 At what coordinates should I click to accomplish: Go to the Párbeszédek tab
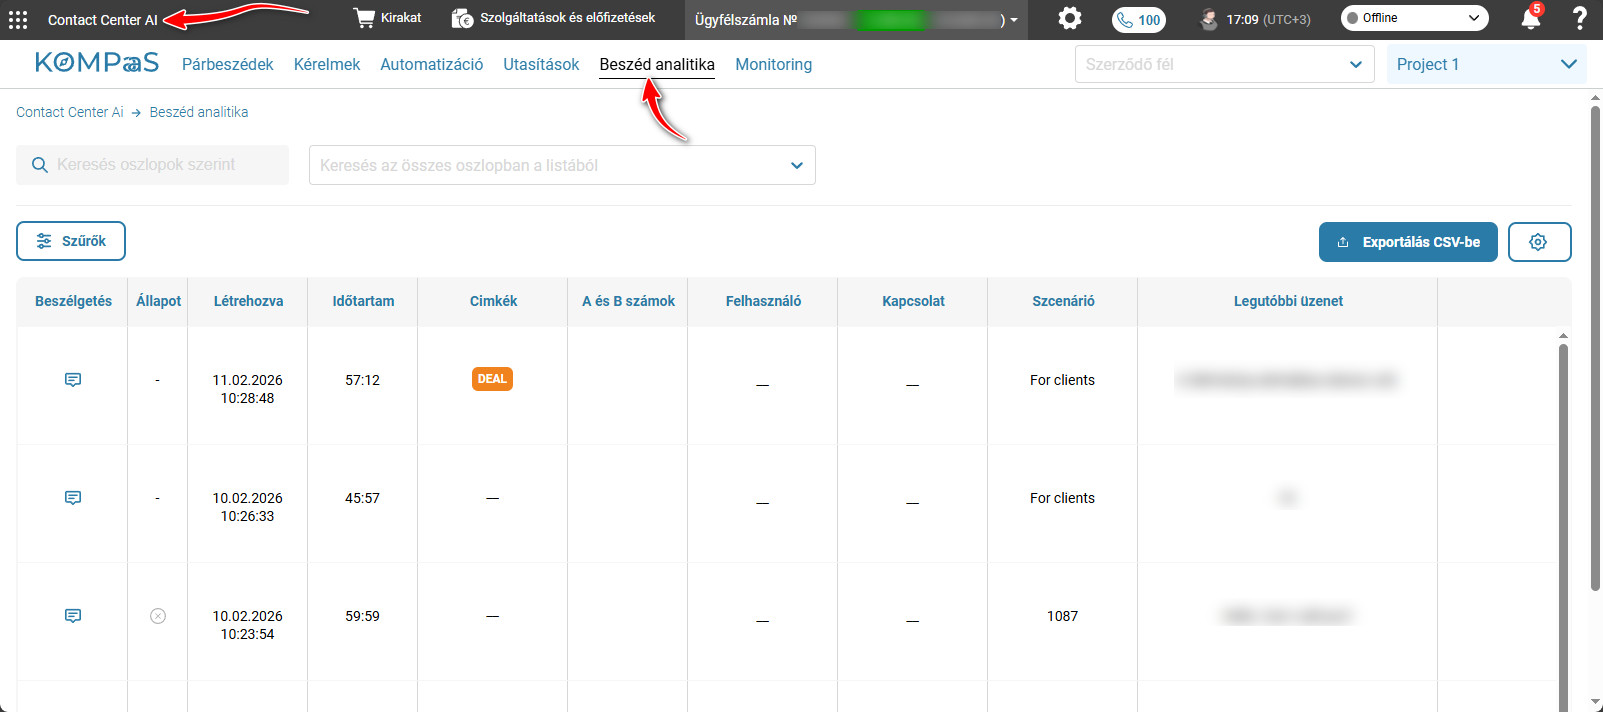227,64
